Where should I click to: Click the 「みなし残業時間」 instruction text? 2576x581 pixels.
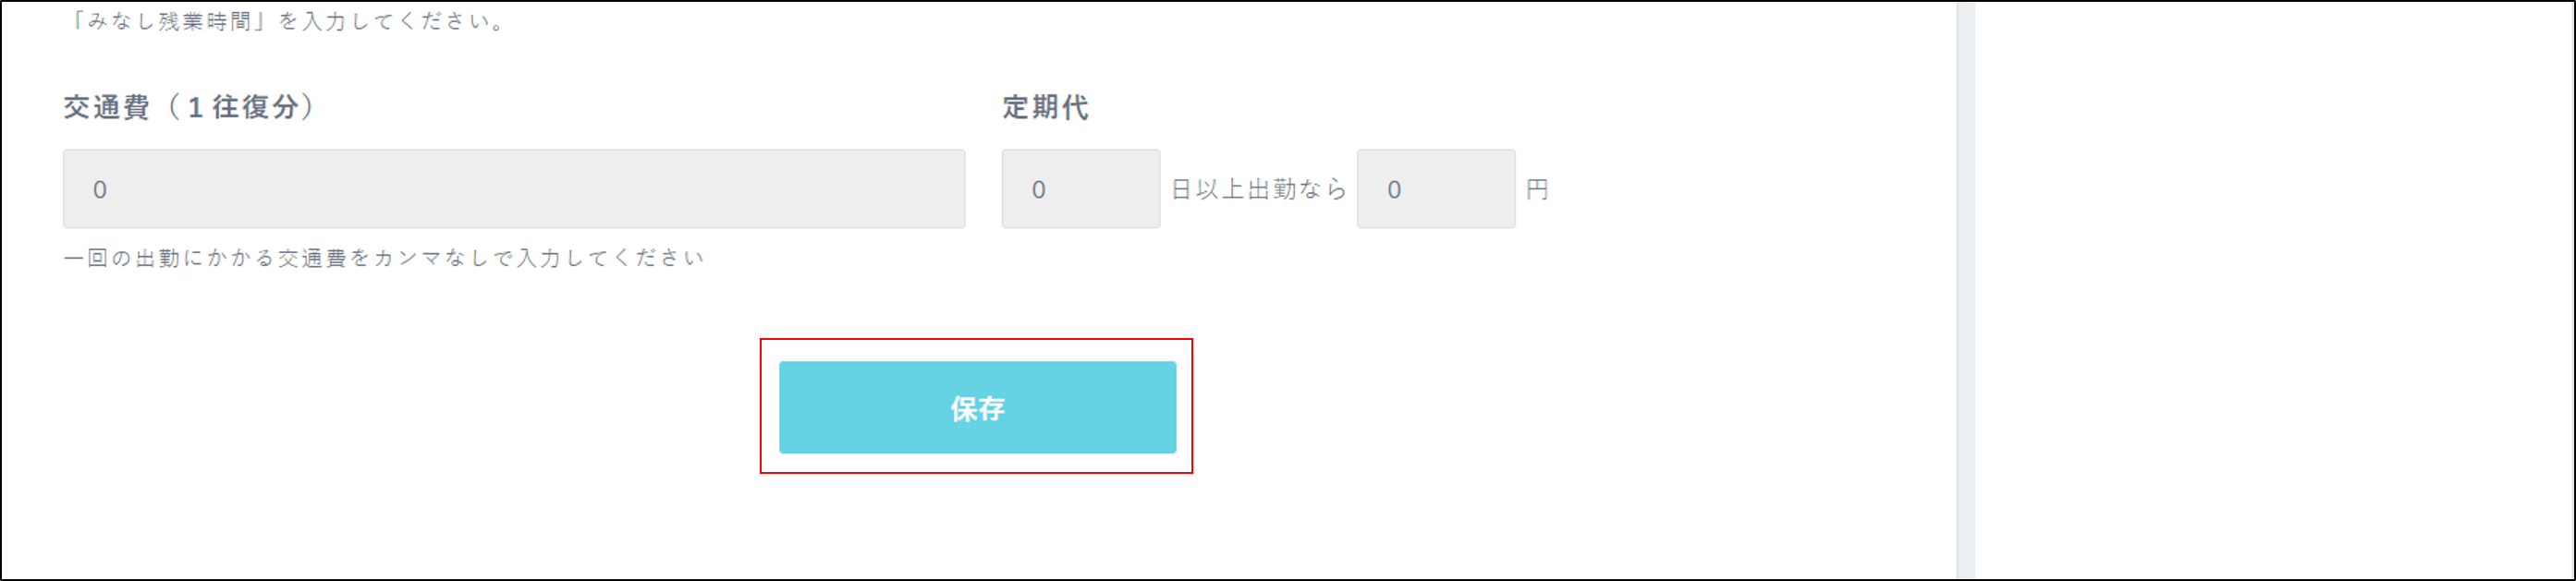click(285, 21)
